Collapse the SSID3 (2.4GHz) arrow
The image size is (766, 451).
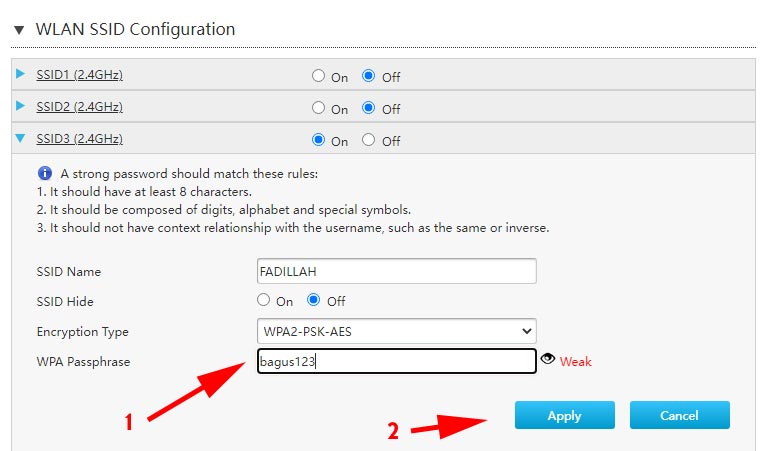click(x=20, y=139)
